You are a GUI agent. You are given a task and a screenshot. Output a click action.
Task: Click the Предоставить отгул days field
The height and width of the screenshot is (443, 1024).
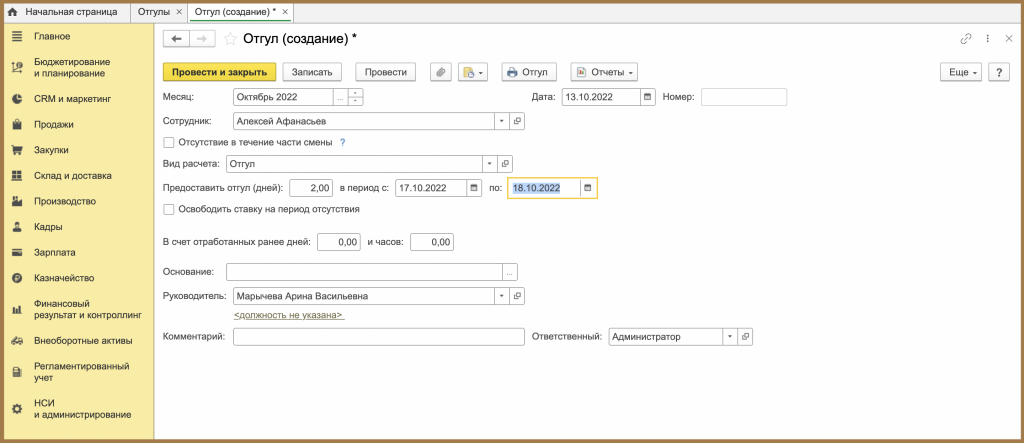pos(312,188)
